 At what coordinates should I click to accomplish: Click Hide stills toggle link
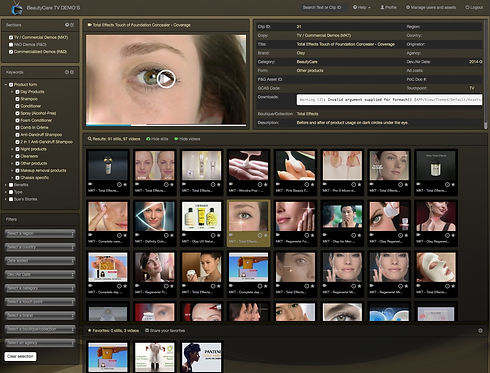point(157,139)
